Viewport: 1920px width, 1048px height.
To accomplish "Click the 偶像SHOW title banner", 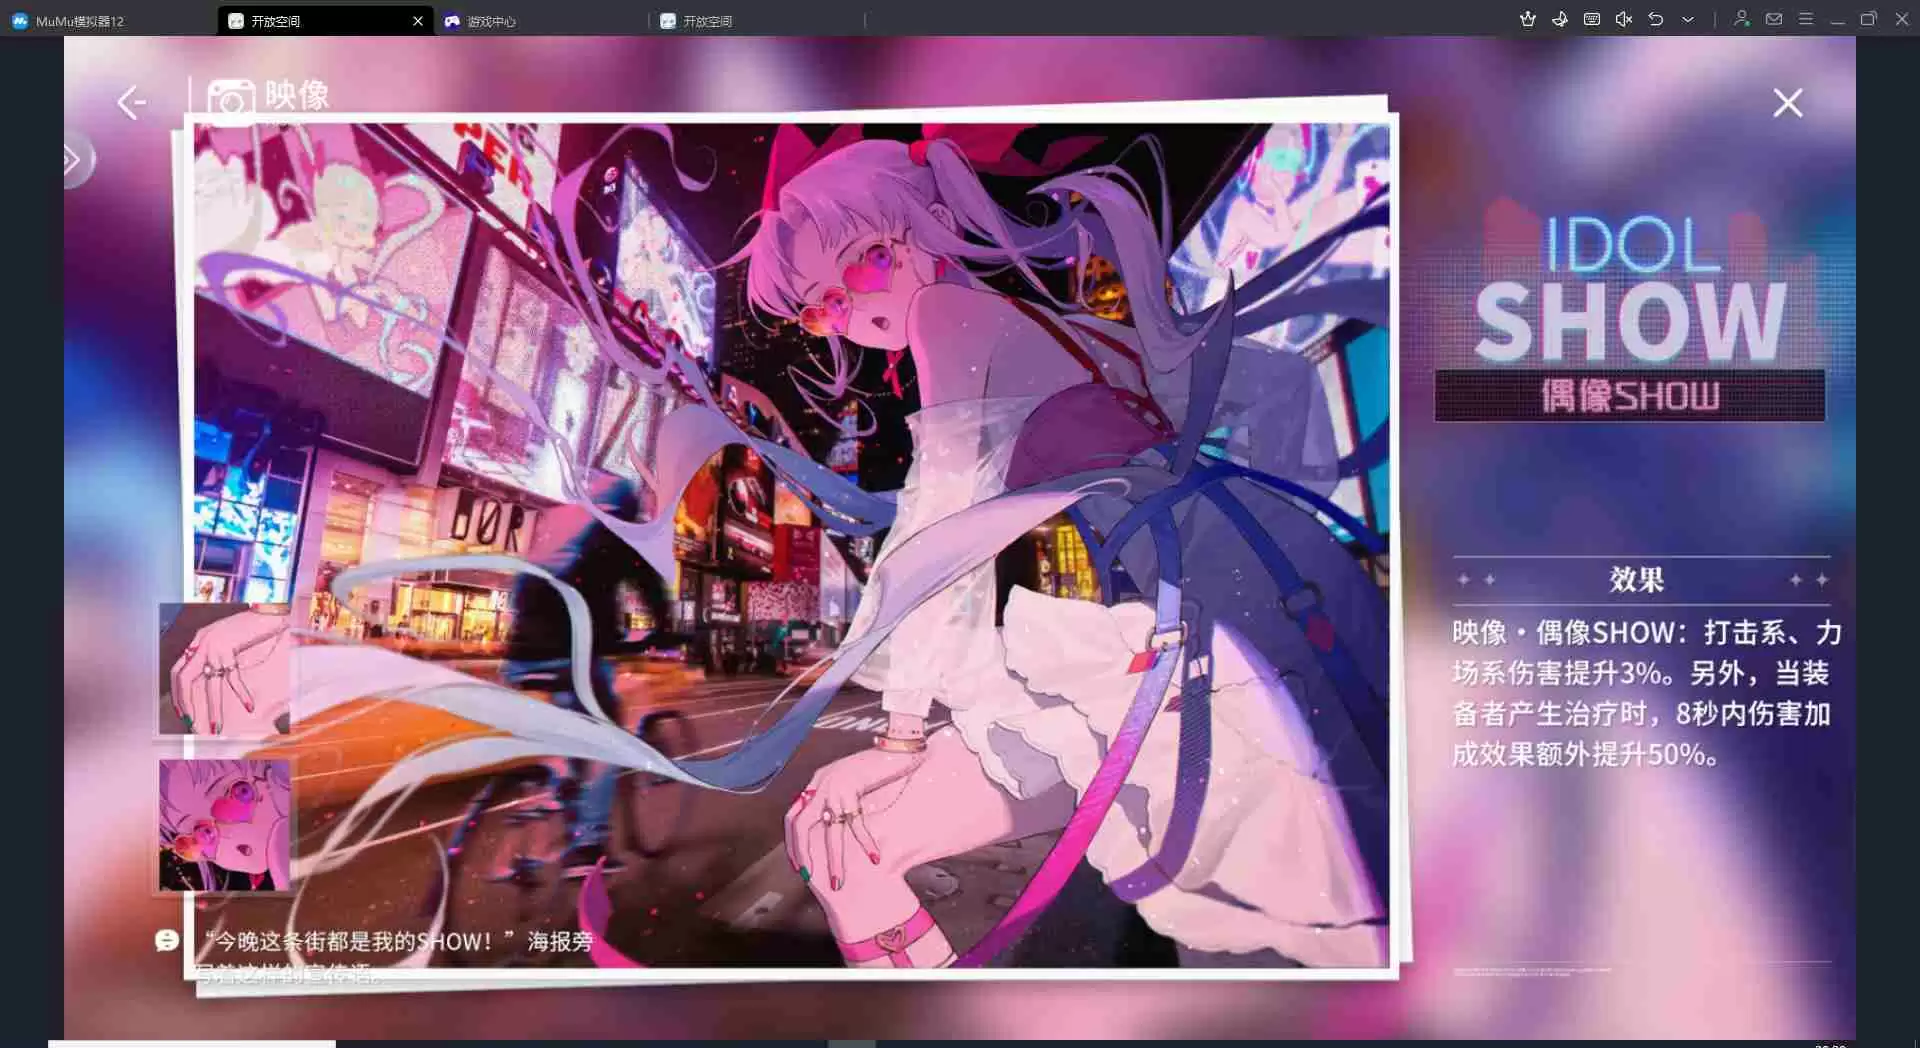I will 1629,396.
